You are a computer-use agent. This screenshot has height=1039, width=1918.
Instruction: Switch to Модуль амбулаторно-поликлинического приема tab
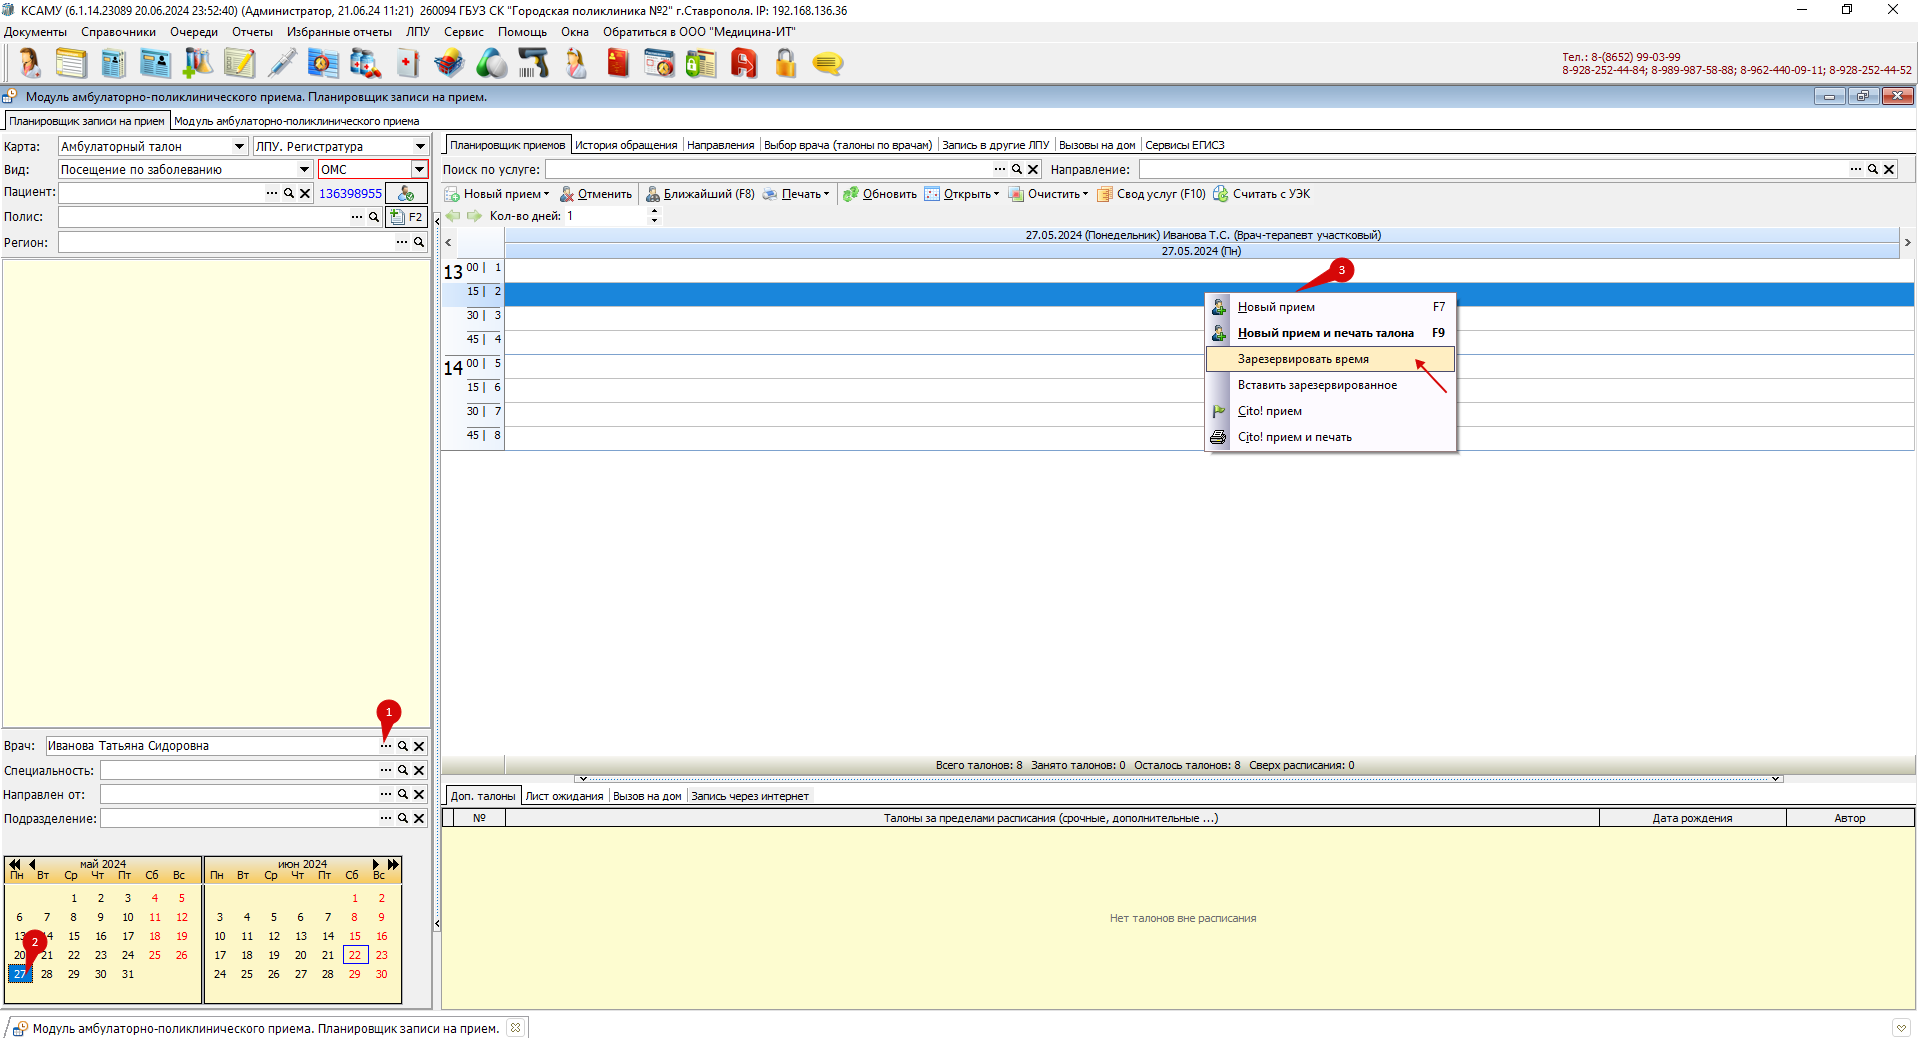[296, 121]
